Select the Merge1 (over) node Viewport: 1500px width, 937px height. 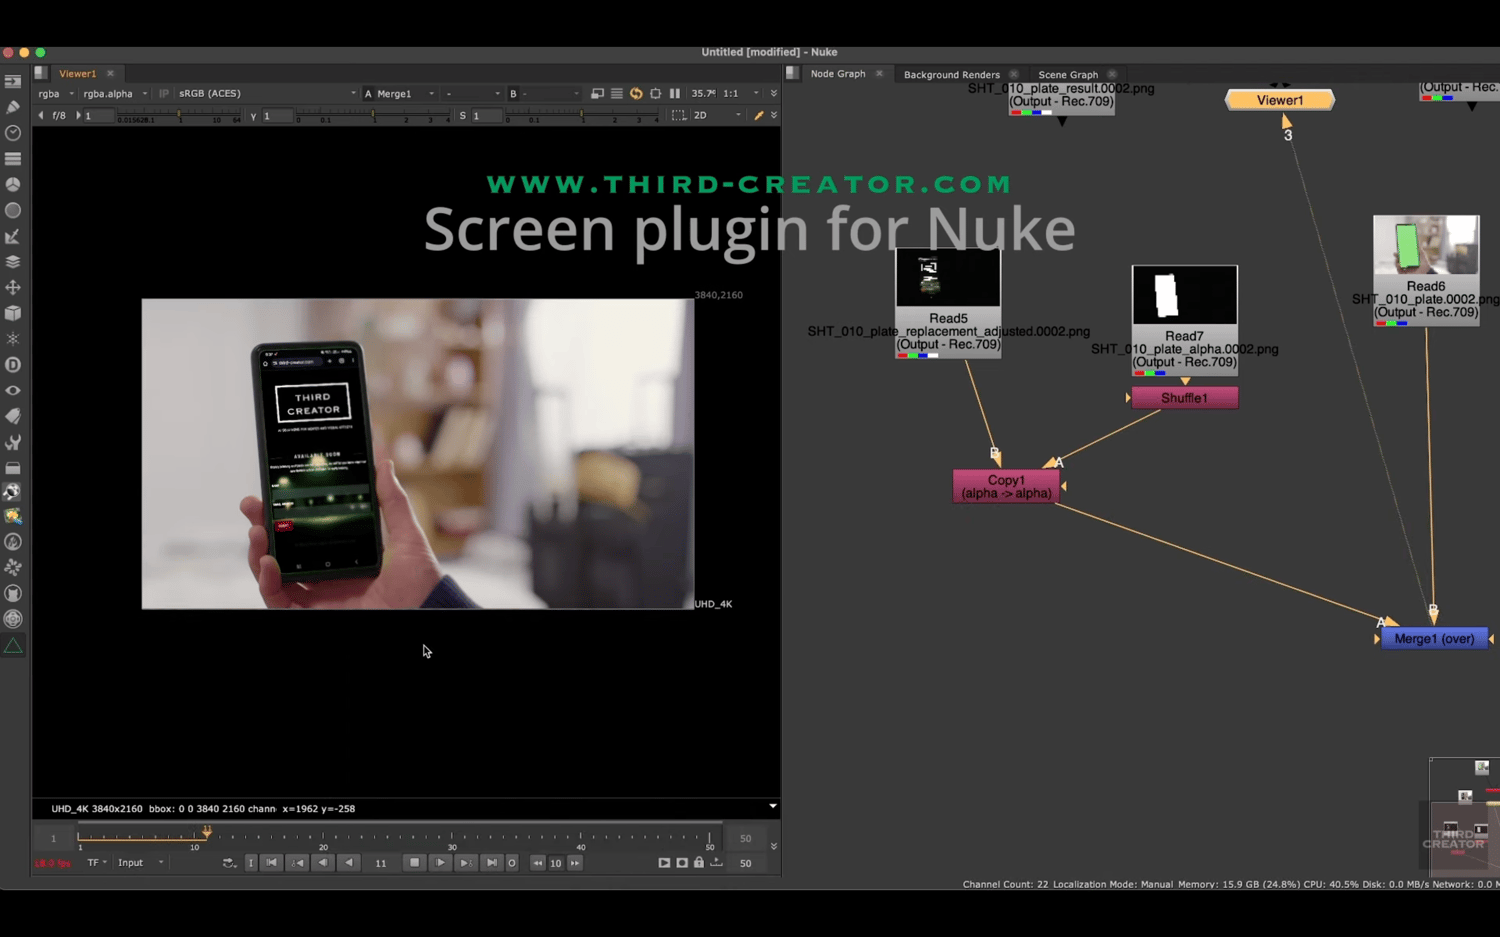[1433, 639]
